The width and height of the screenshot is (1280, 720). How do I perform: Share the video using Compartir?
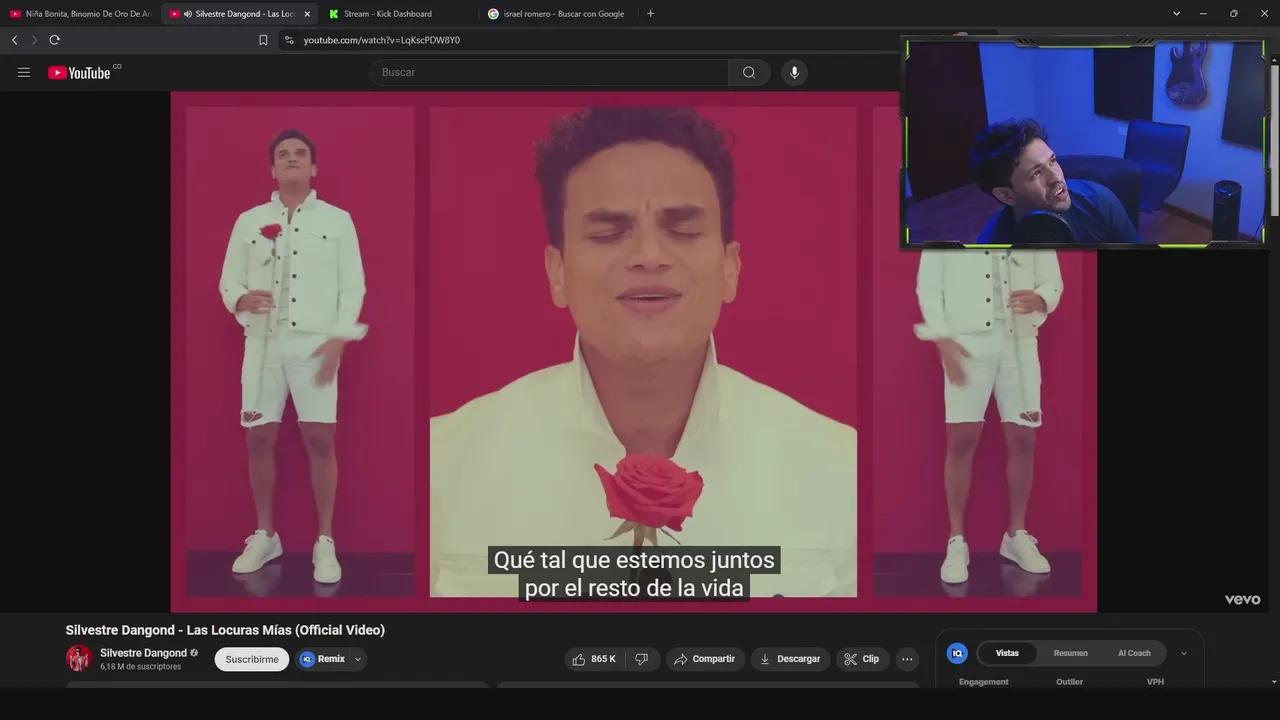point(704,659)
